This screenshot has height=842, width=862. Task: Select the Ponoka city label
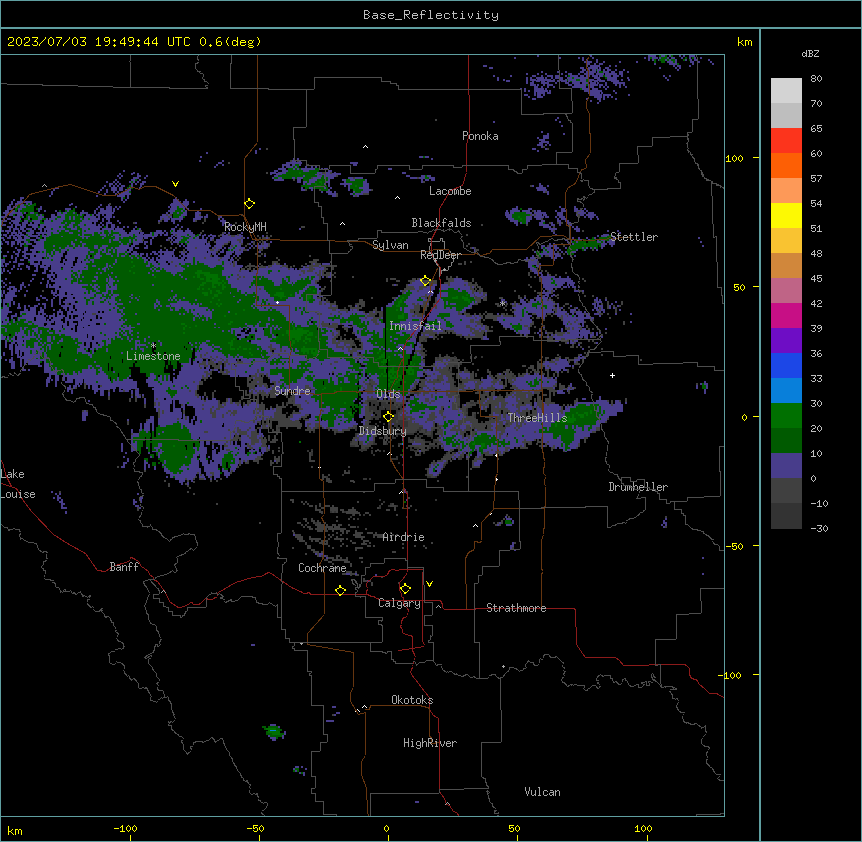pos(480,136)
